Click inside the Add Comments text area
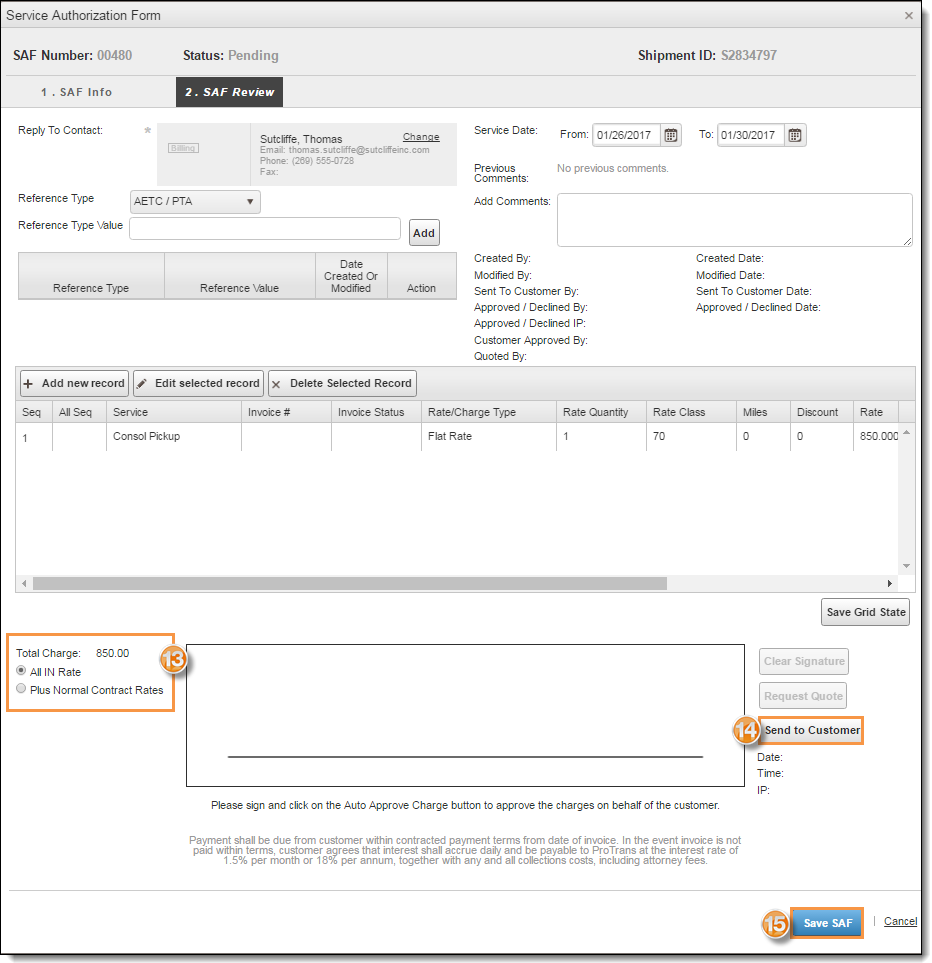This screenshot has height=963, width=932. [x=734, y=219]
